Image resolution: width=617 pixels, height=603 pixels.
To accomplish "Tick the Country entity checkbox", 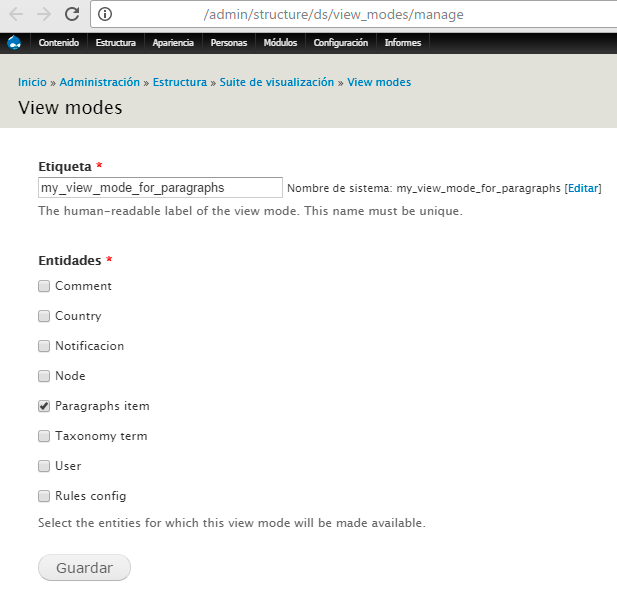I will click(44, 316).
